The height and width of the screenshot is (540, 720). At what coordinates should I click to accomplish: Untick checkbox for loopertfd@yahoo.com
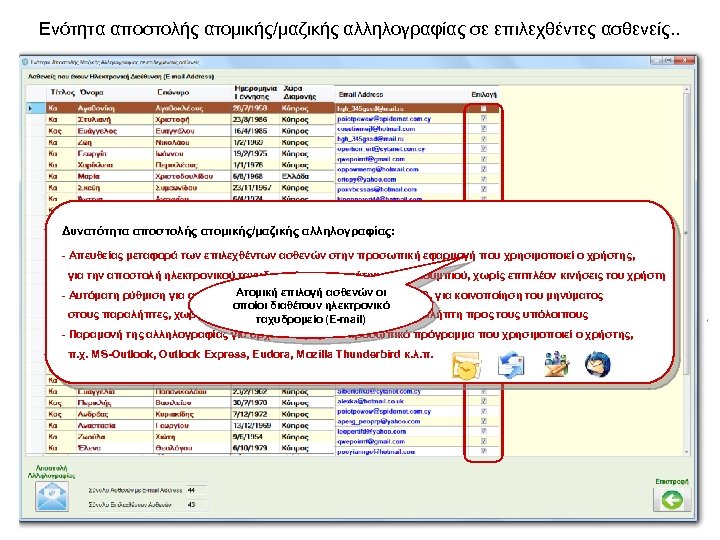(484, 431)
